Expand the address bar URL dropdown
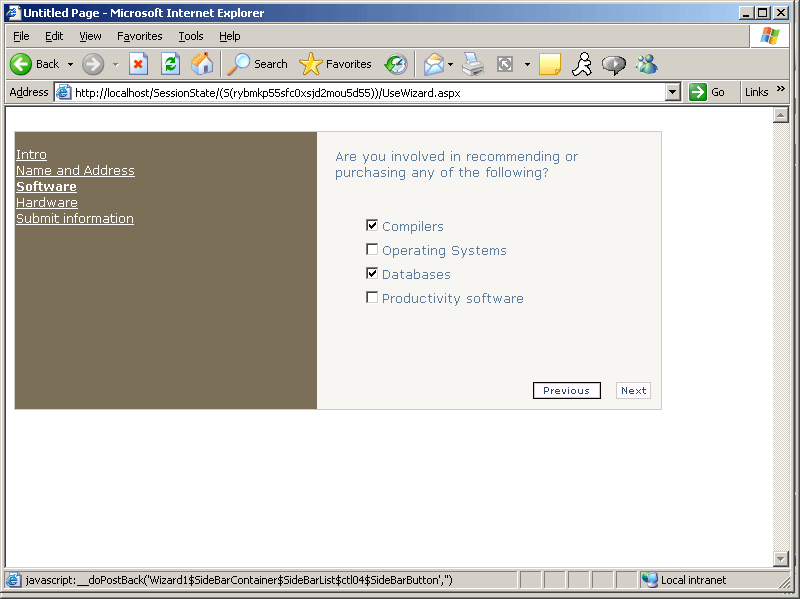Viewport: 800px width, 599px height. [672, 92]
